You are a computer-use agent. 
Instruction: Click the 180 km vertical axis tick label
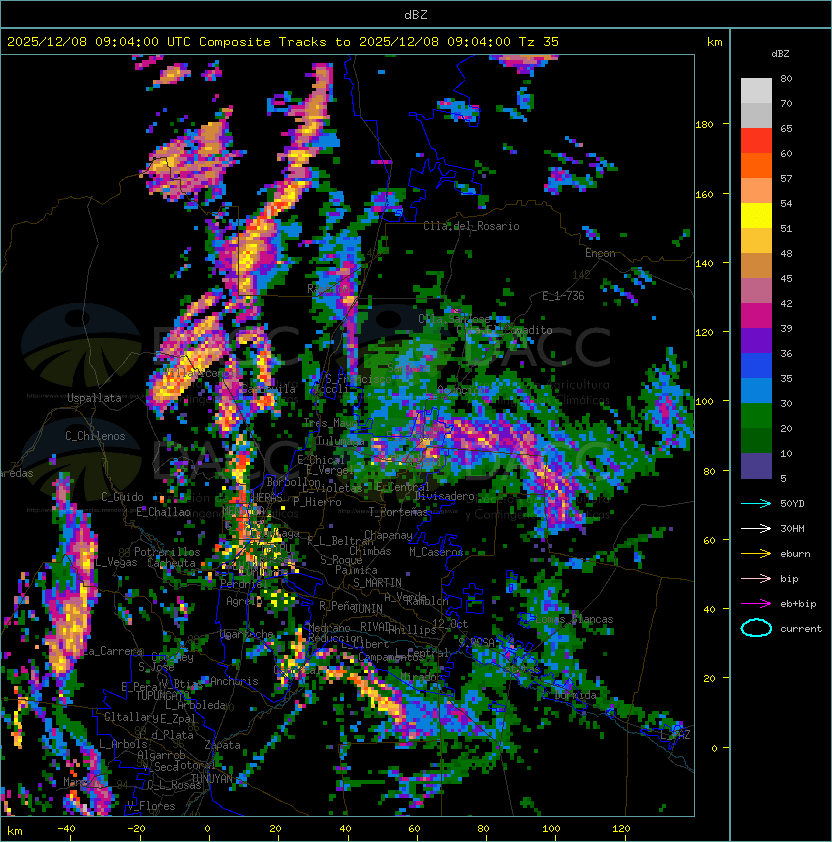tap(704, 124)
